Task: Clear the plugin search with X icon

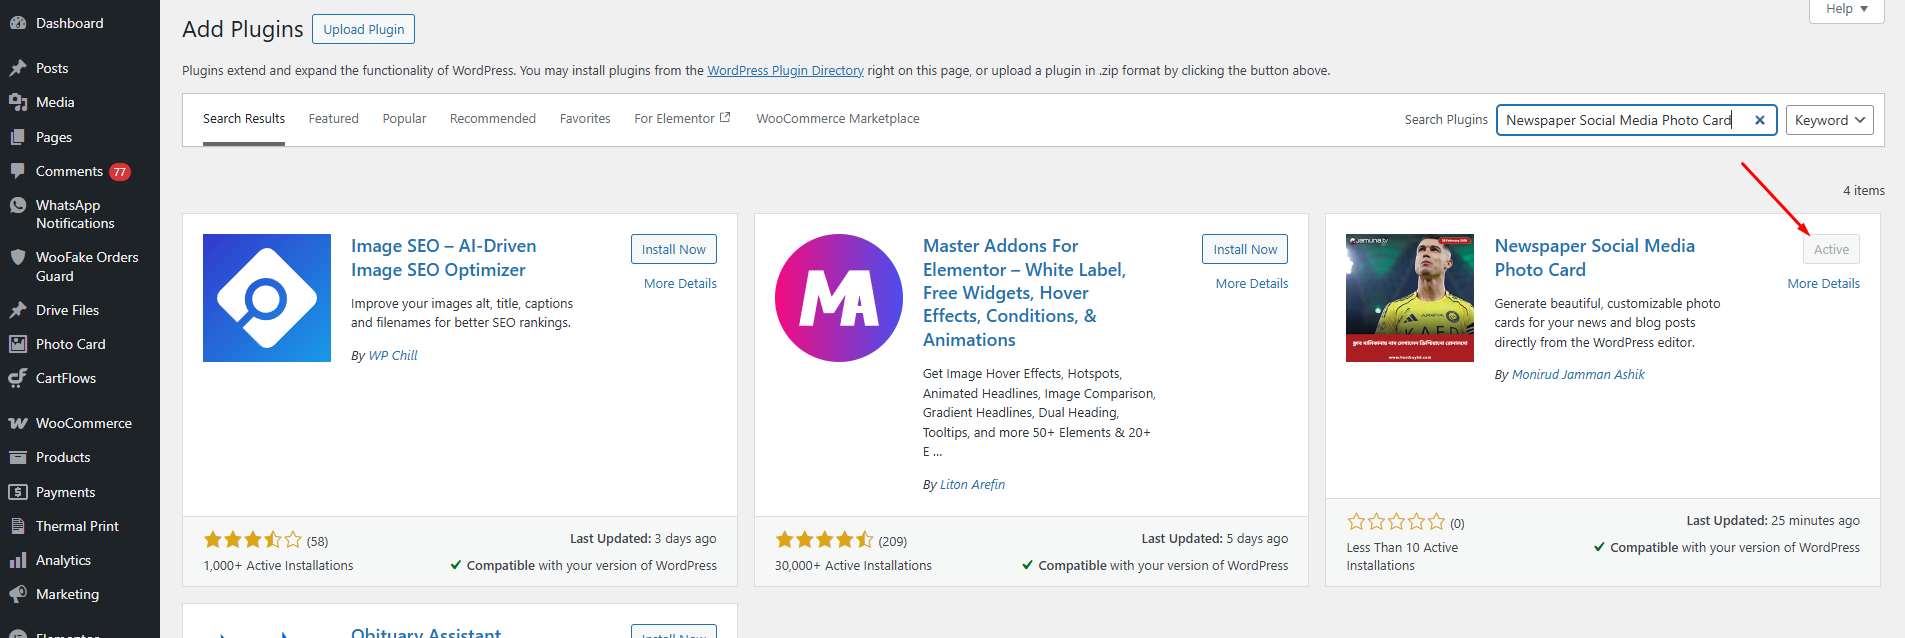Action: (1759, 120)
